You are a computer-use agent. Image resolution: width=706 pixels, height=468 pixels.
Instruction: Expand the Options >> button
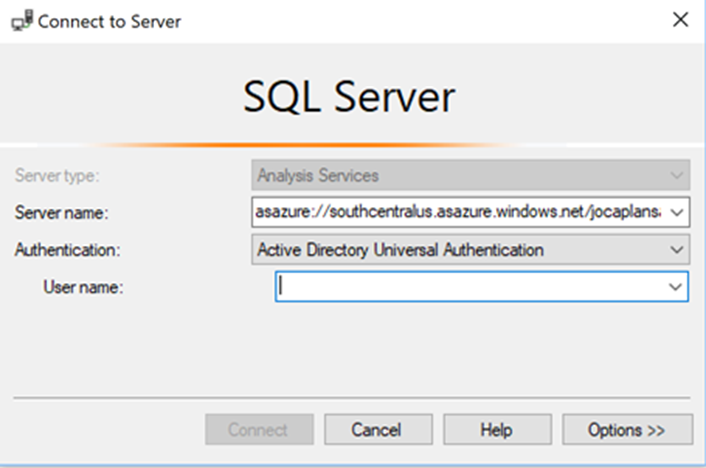627,430
